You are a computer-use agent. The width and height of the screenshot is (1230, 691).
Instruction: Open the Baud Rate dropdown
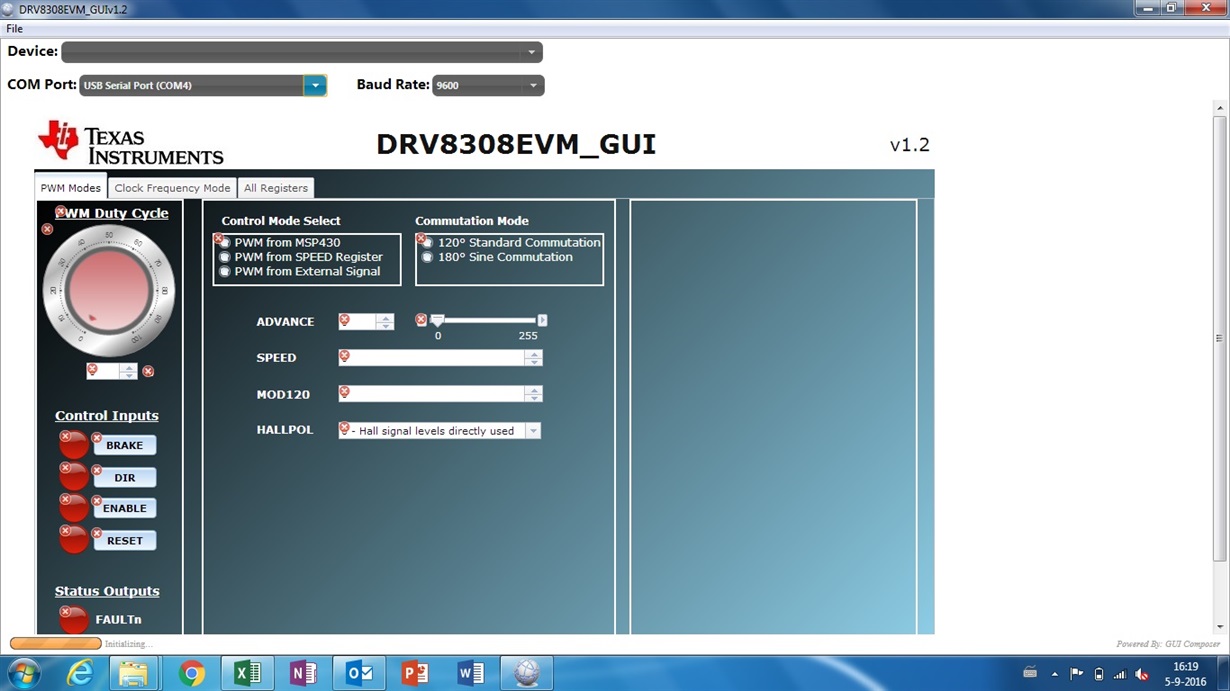click(x=488, y=85)
